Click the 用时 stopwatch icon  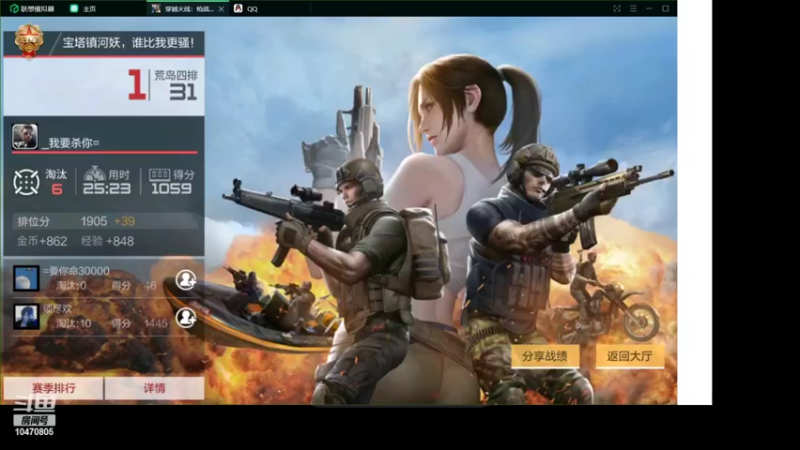94,174
